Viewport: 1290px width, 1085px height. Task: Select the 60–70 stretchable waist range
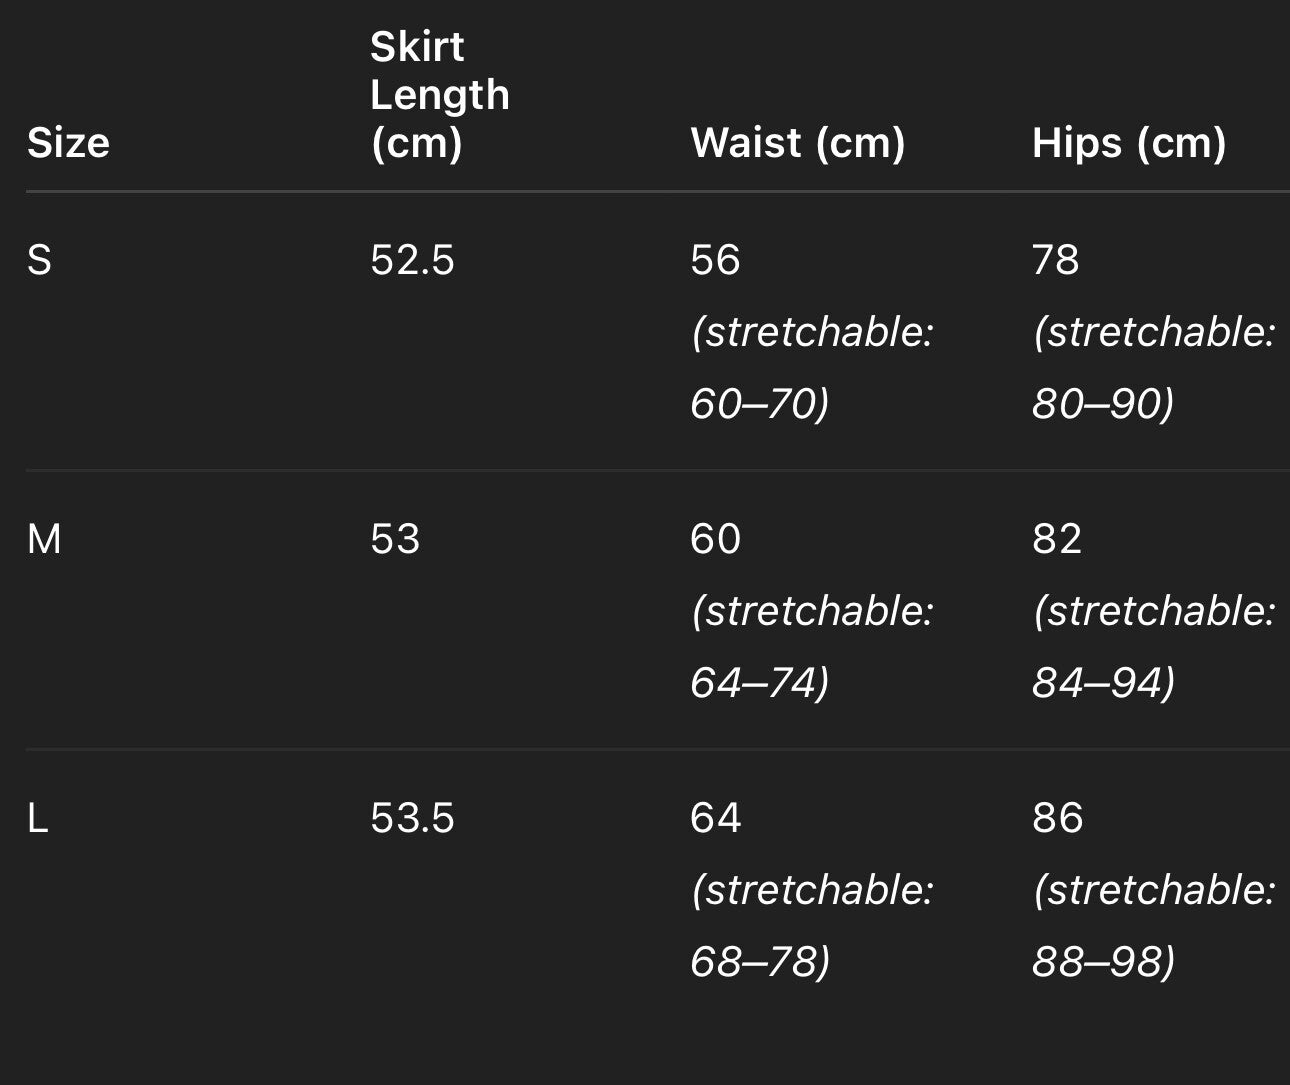point(760,404)
